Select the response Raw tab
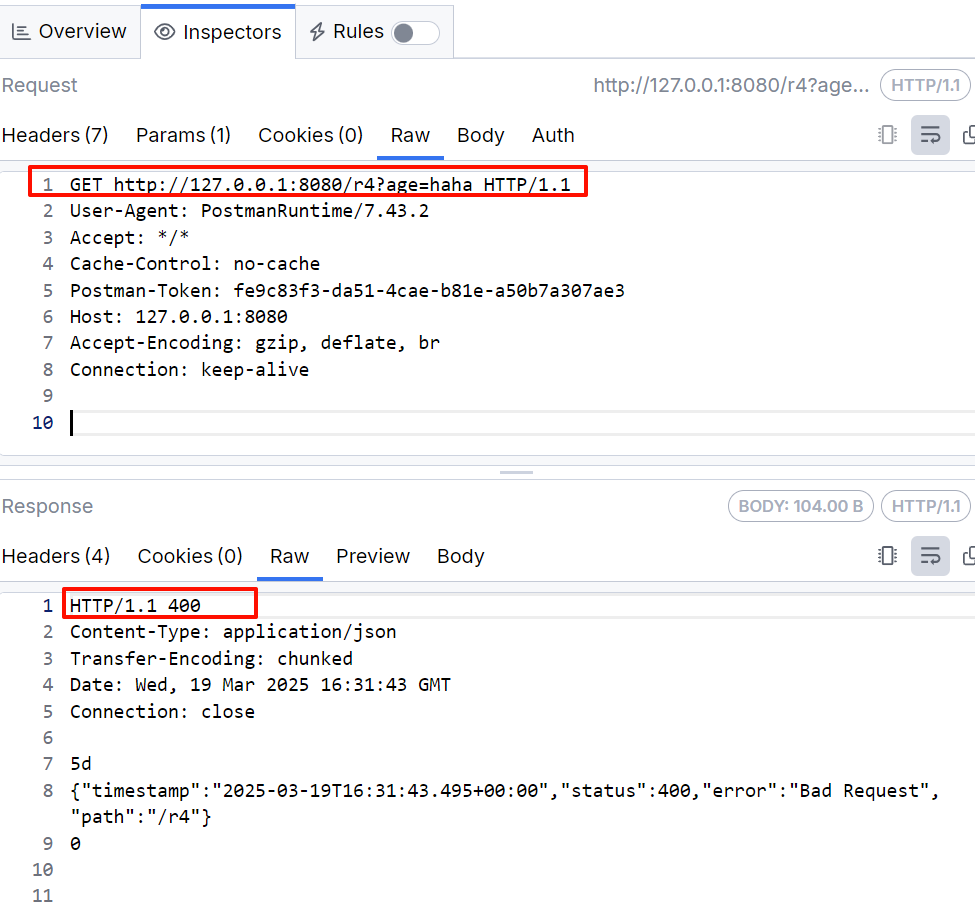Image resolution: width=975 pixels, height=915 pixels. tap(289, 556)
